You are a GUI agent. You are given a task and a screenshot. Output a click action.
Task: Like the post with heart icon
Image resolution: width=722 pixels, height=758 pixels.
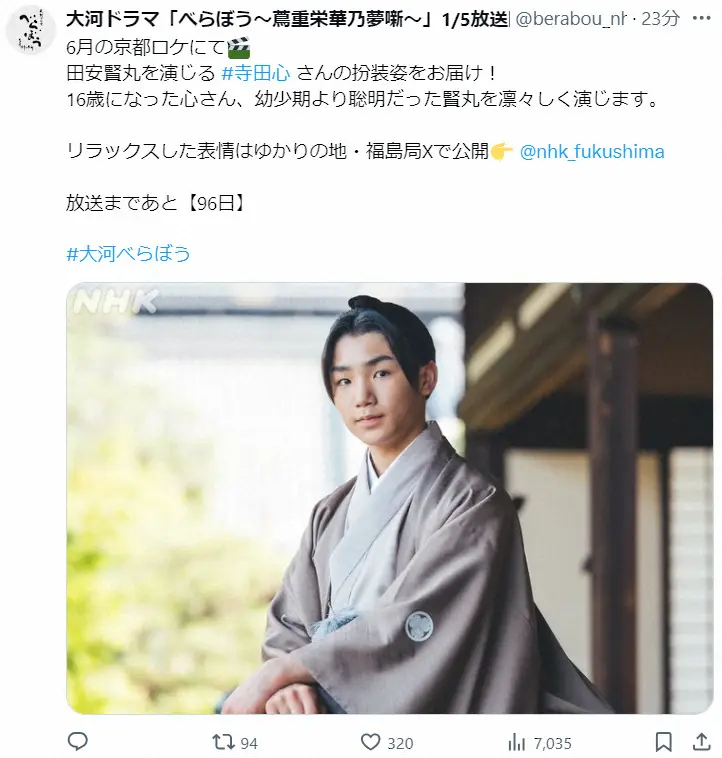(371, 742)
